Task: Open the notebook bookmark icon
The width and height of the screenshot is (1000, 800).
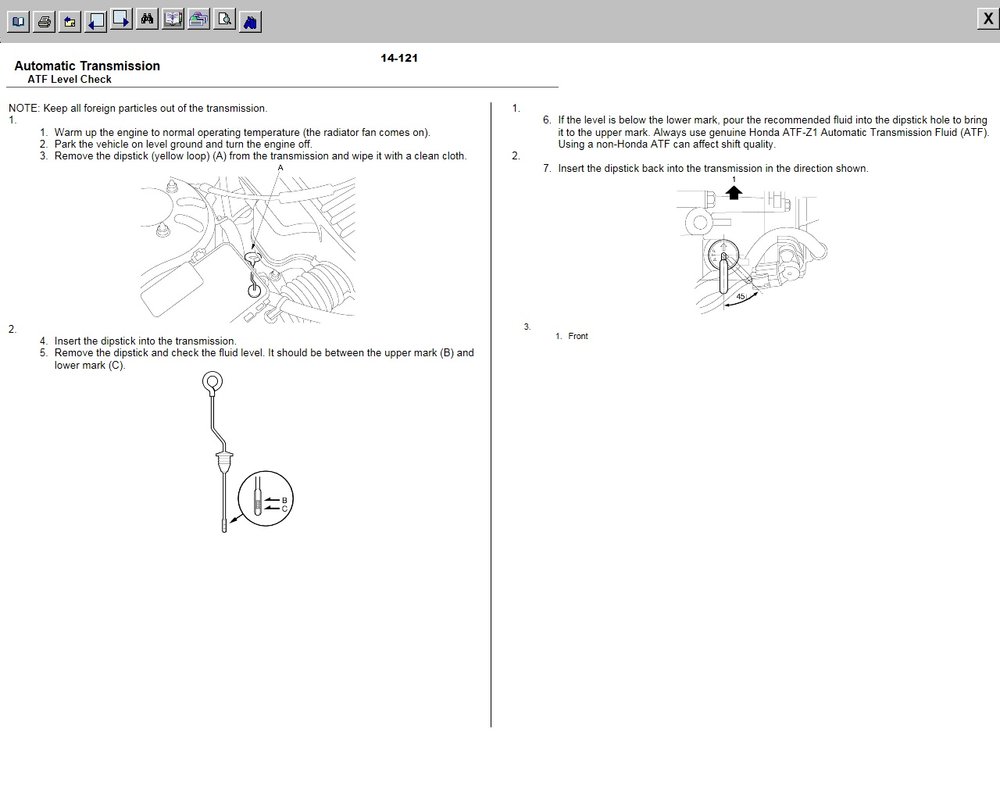Action: tap(173, 19)
